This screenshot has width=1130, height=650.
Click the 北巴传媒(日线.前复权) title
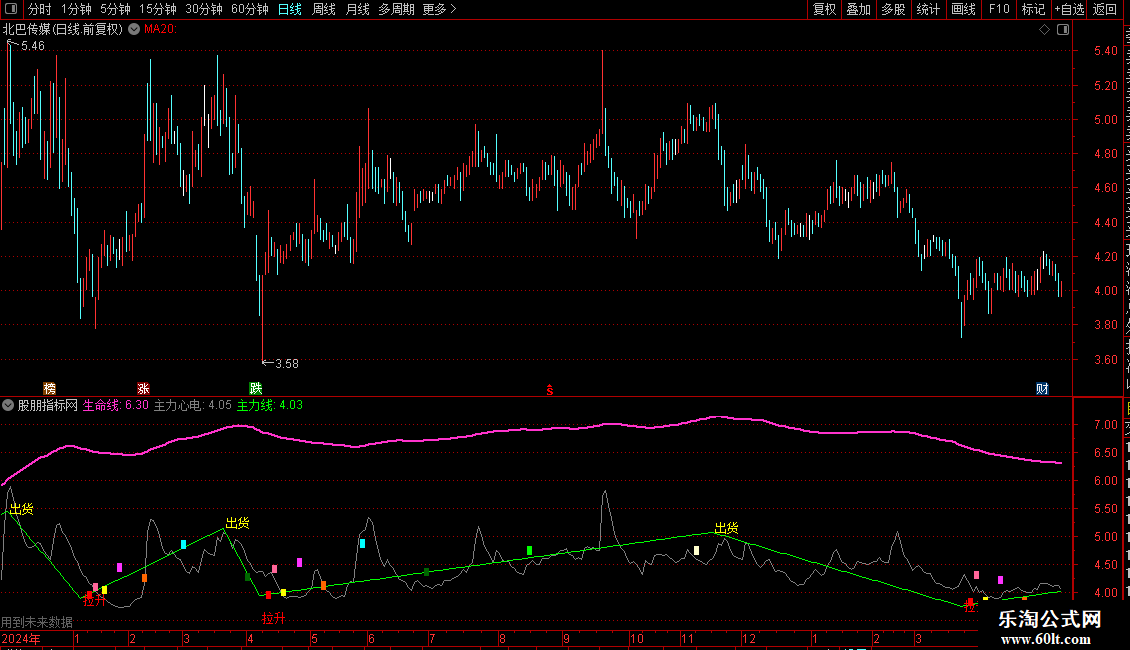63,29
